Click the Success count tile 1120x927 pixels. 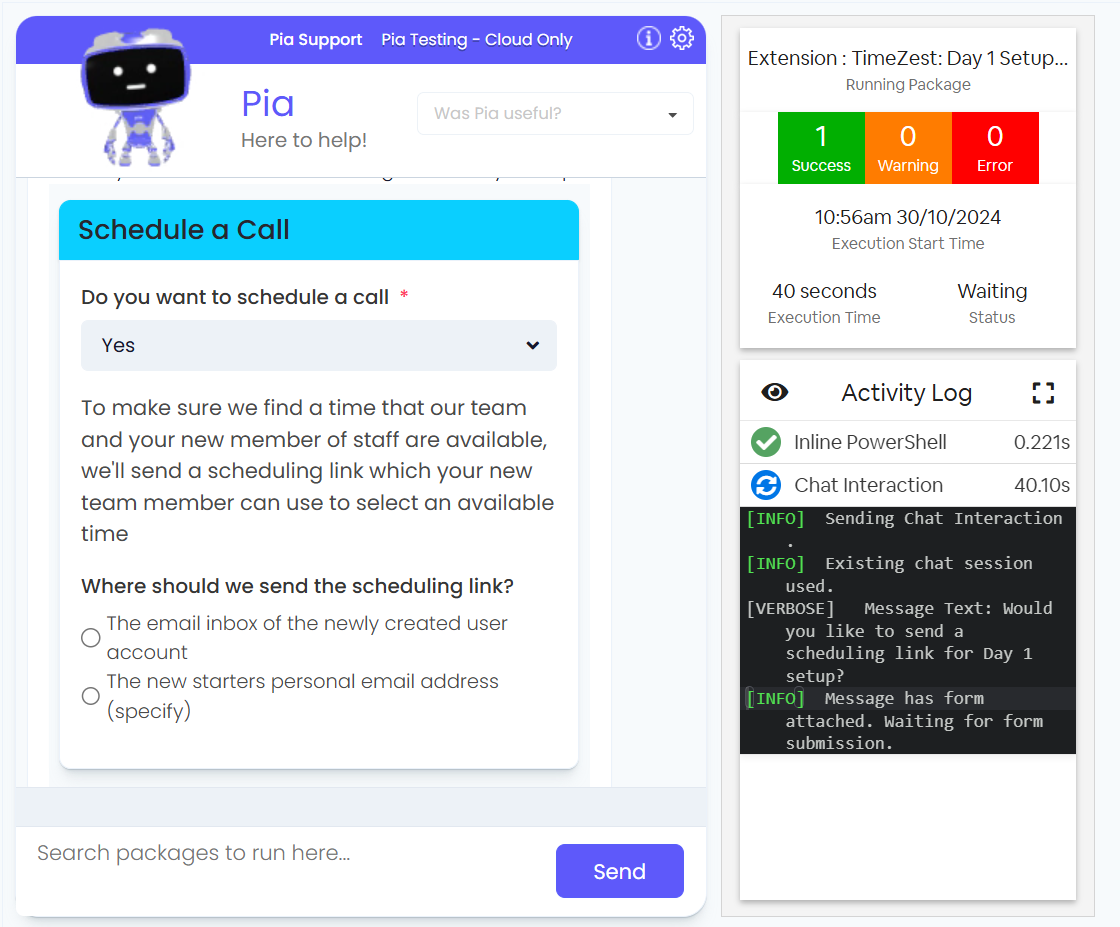point(821,148)
